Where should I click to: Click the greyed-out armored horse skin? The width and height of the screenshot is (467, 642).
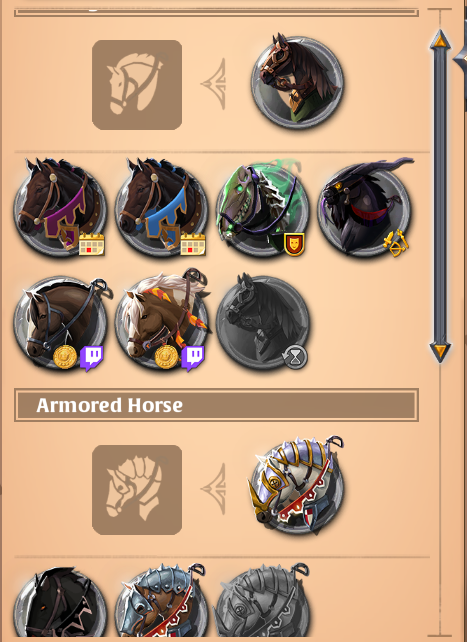(x=262, y=602)
